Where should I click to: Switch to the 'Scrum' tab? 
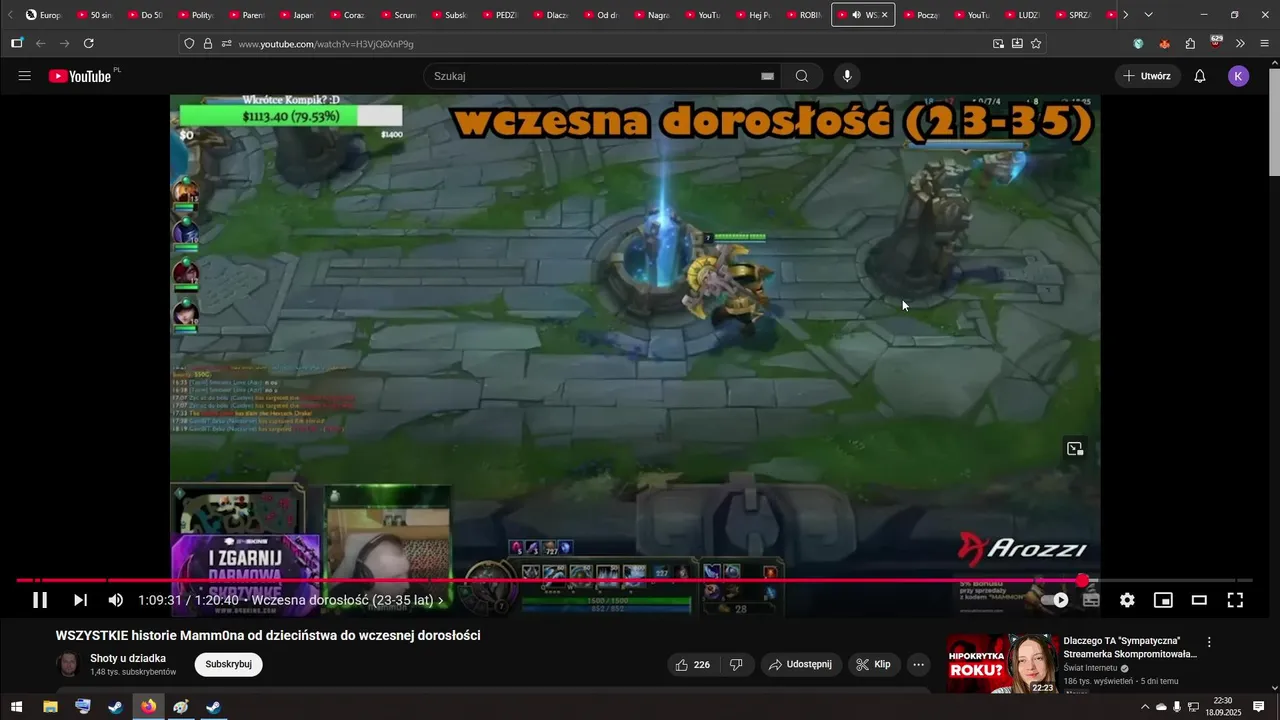coord(399,15)
